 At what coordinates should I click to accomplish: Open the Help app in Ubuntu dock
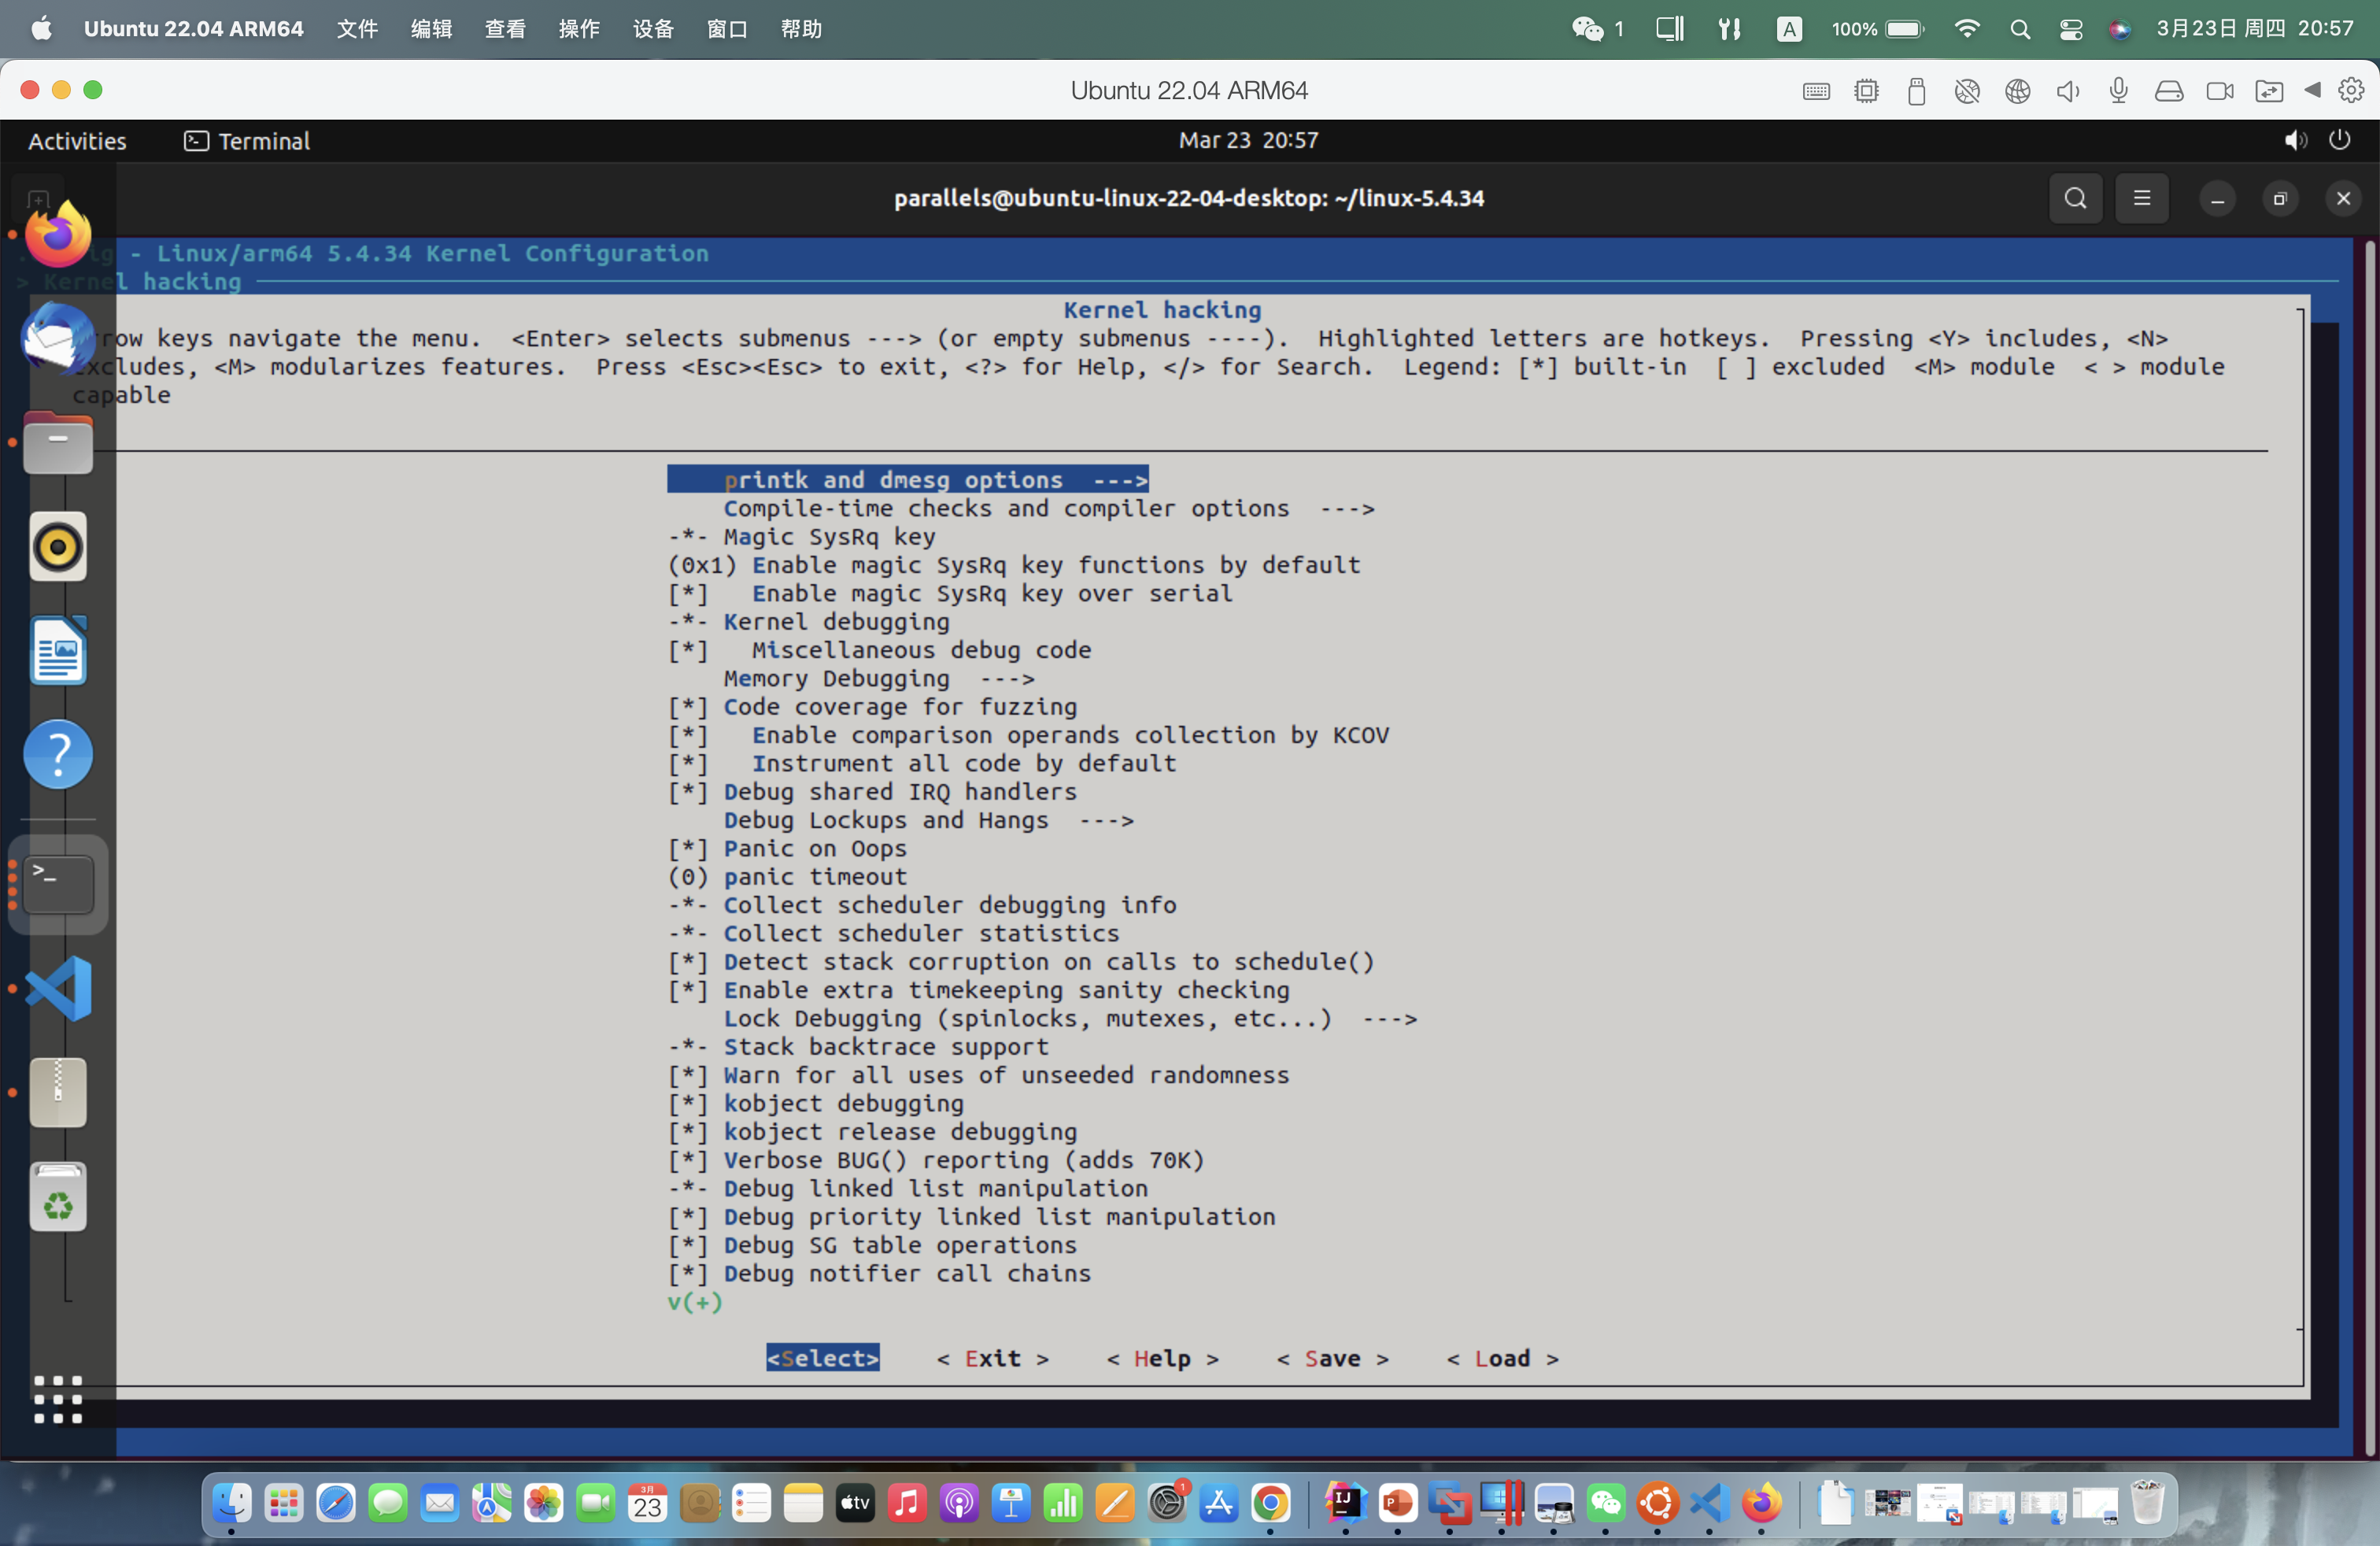(x=58, y=755)
